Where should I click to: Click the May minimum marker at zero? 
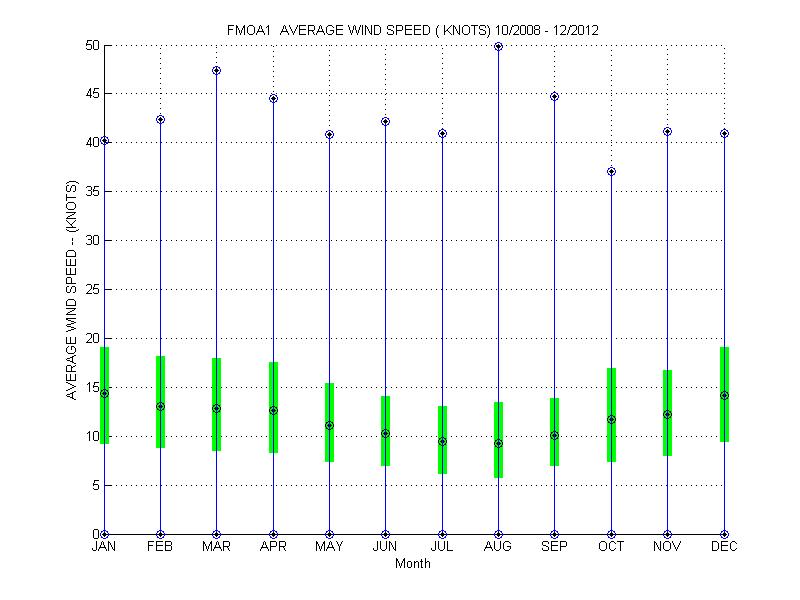tap(329, 534)
